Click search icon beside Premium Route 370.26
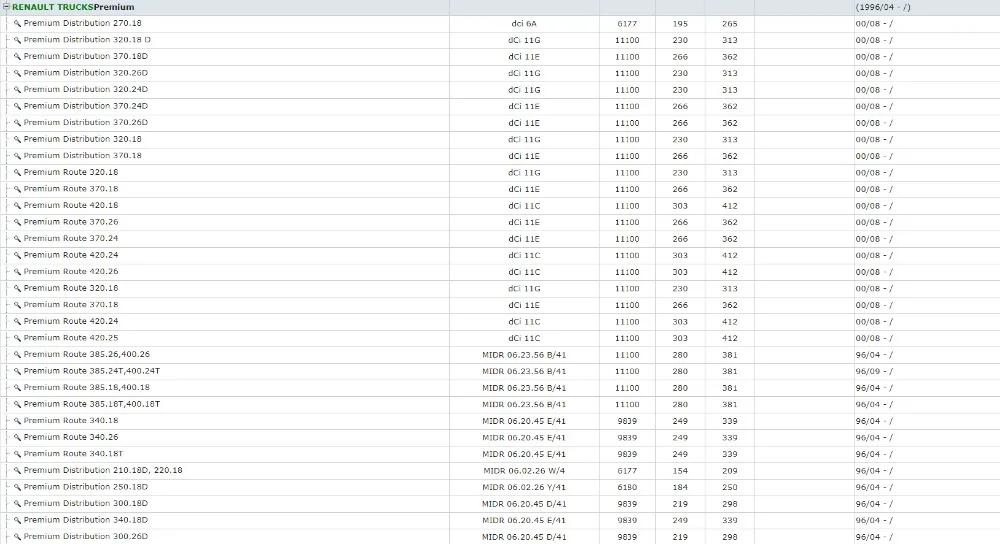 click(x=17, y=223)
